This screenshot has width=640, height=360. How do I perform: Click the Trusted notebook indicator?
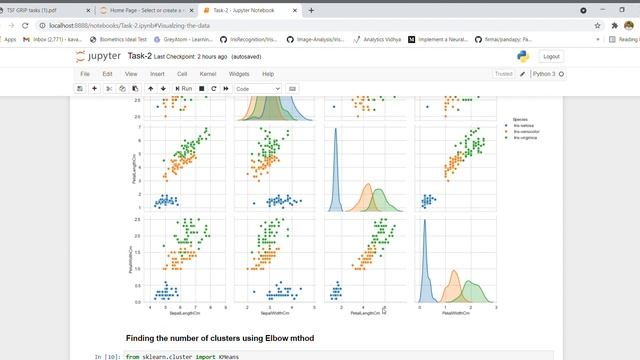coord(503,74)
